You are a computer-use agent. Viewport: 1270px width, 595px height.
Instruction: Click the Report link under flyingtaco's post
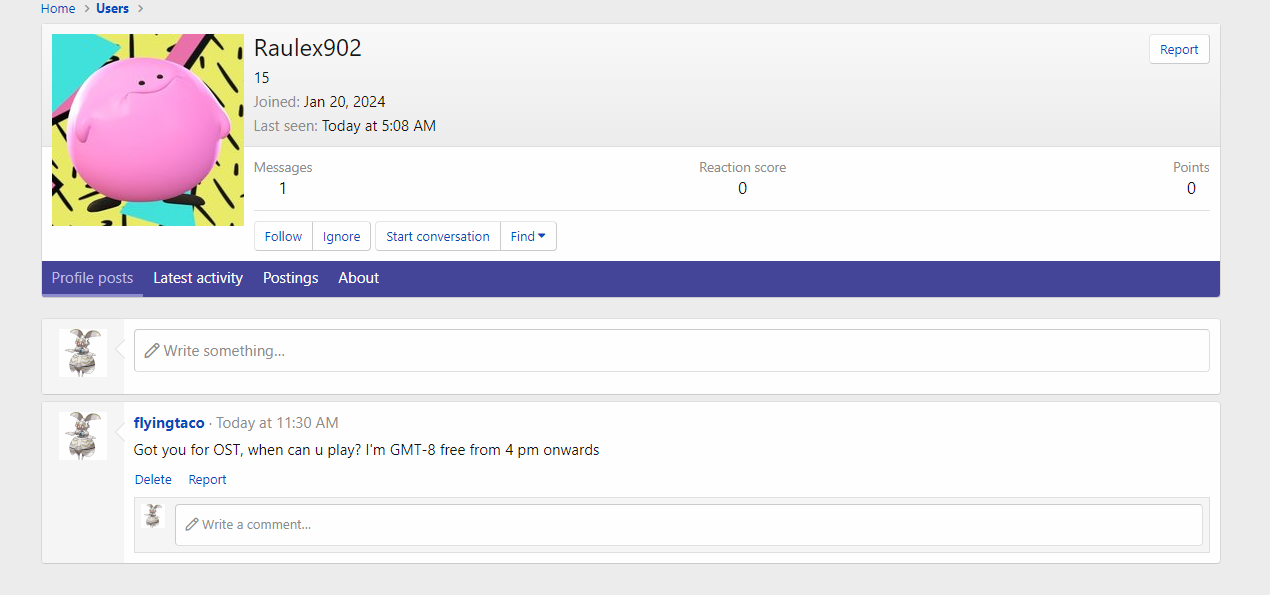tap(207, 480)
